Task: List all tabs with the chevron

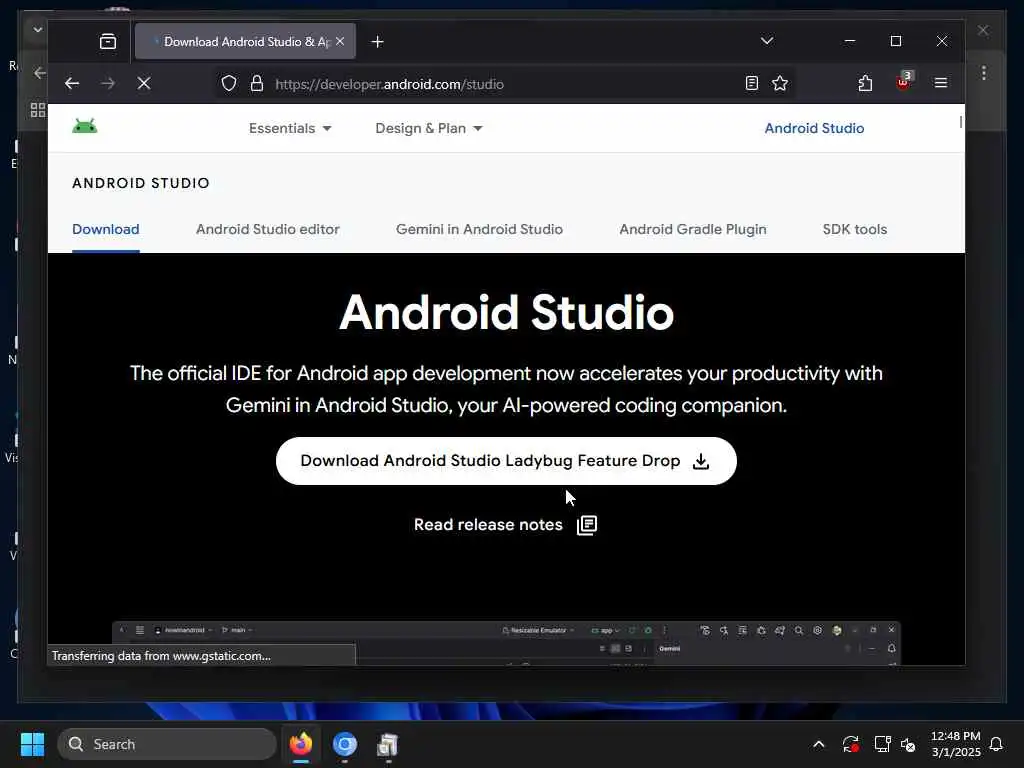Action: point(767,41)
